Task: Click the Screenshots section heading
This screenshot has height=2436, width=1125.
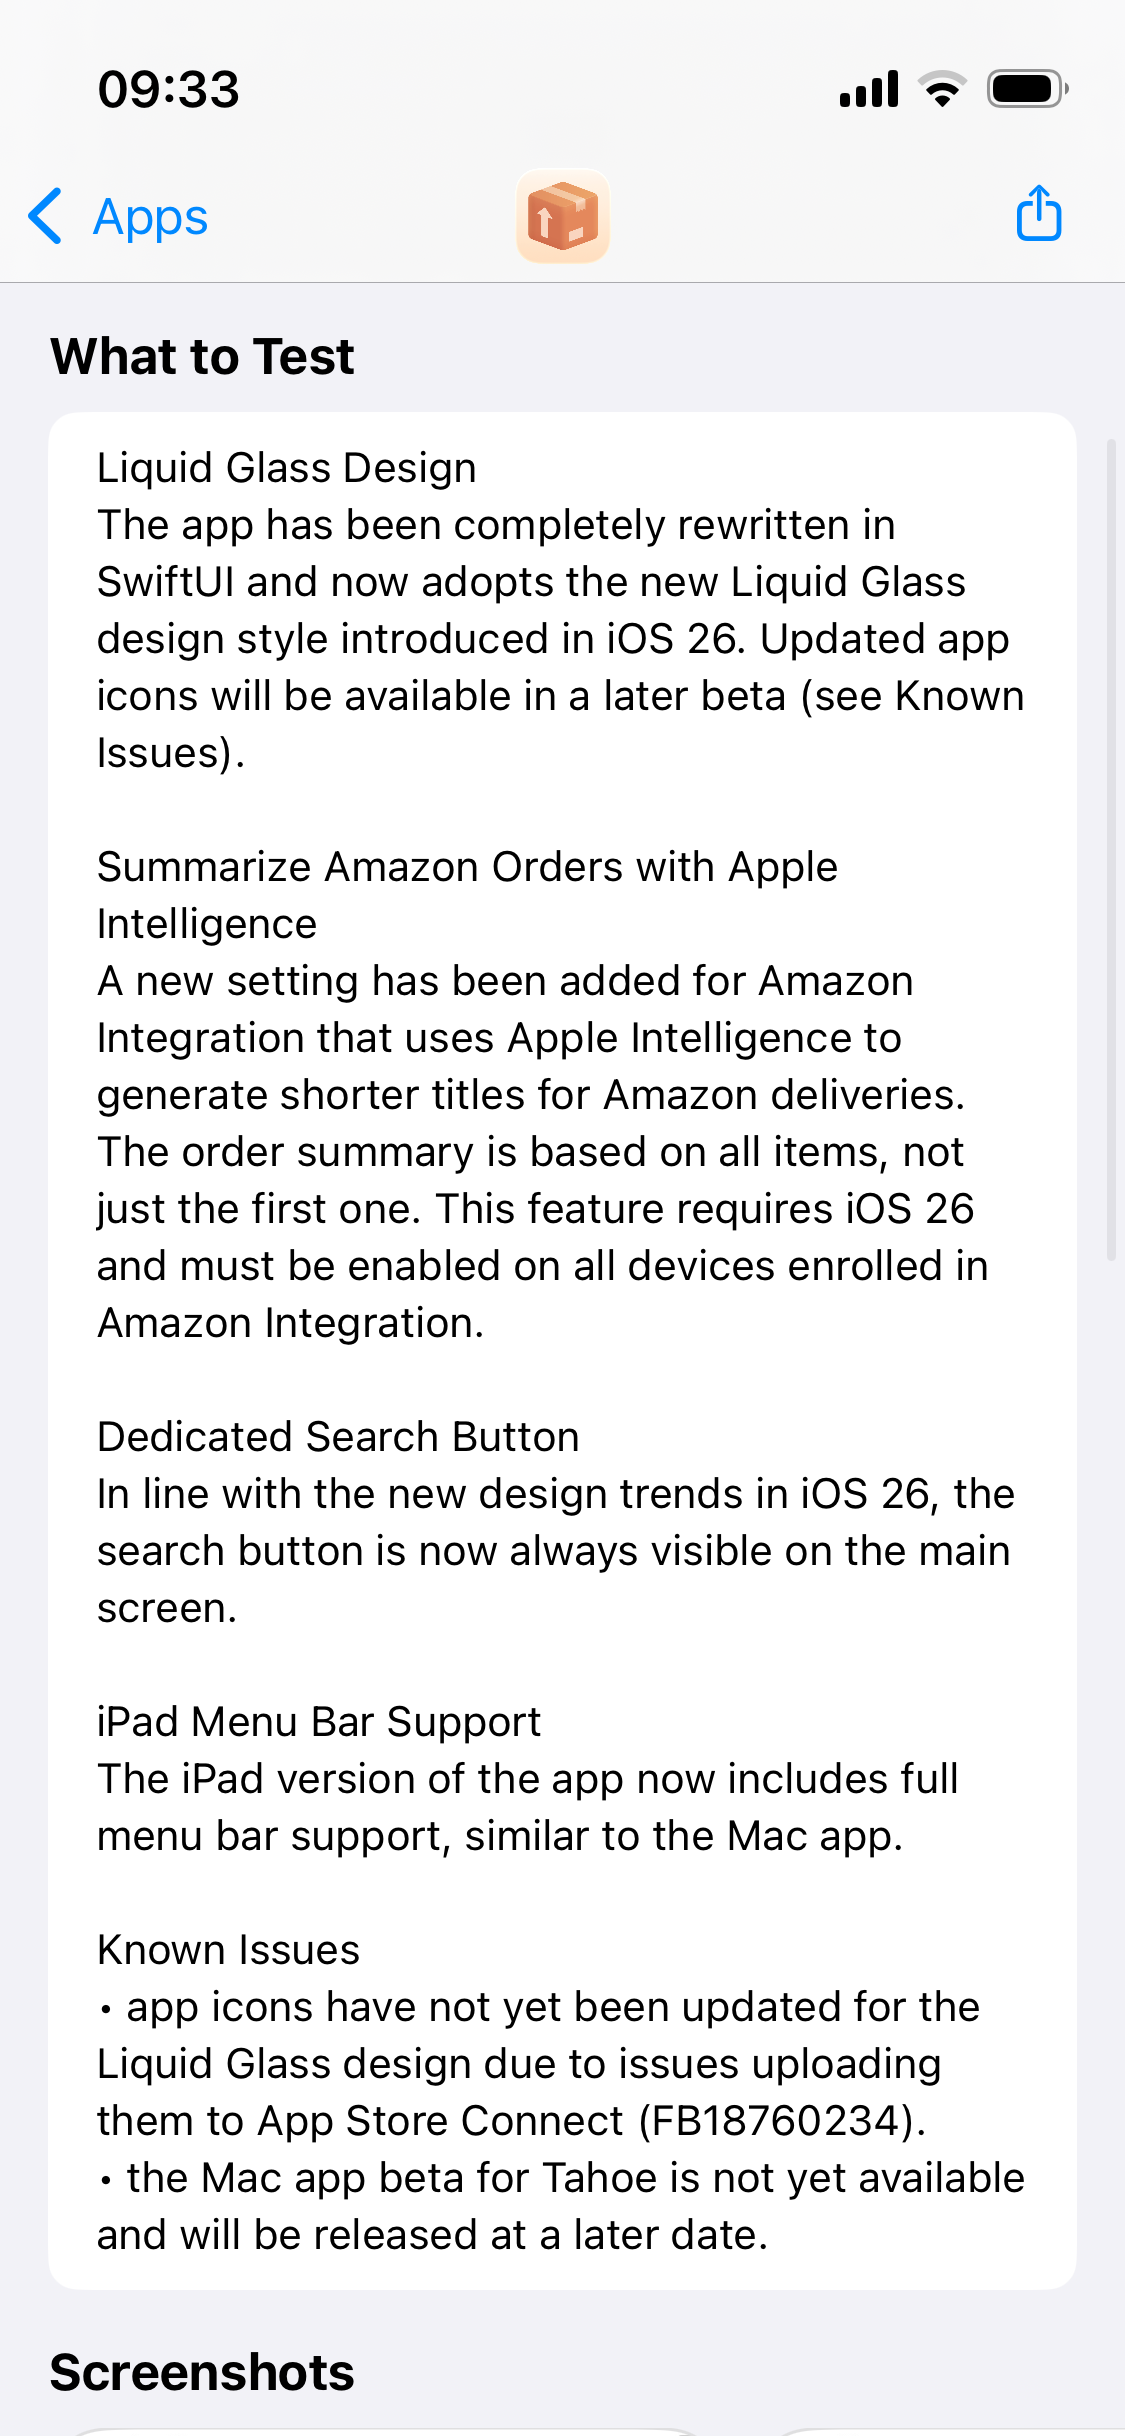Action: 203,2372
